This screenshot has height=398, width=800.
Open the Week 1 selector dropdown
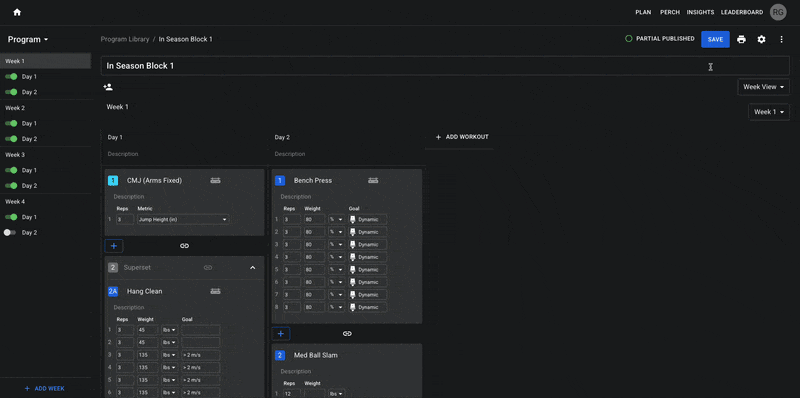coord(769,112)
